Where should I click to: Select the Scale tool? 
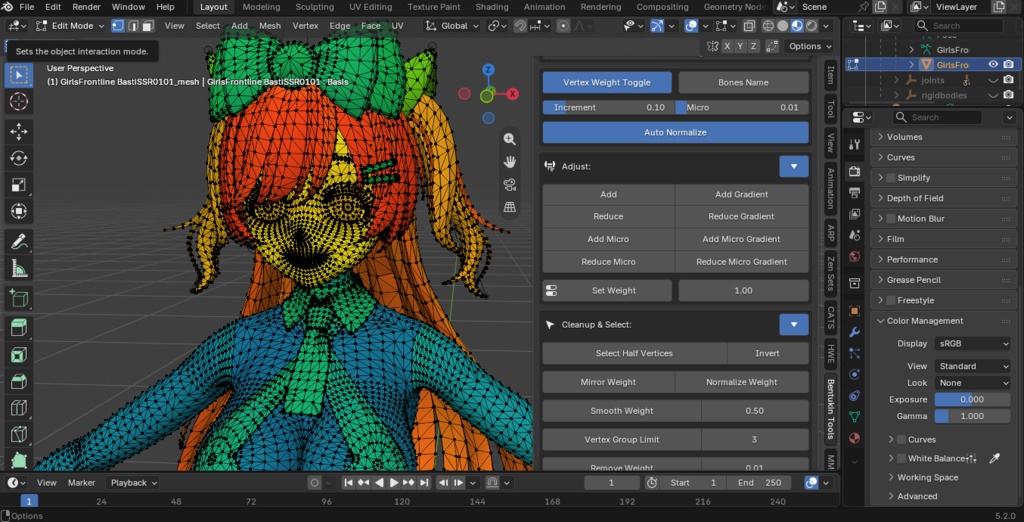19,185
